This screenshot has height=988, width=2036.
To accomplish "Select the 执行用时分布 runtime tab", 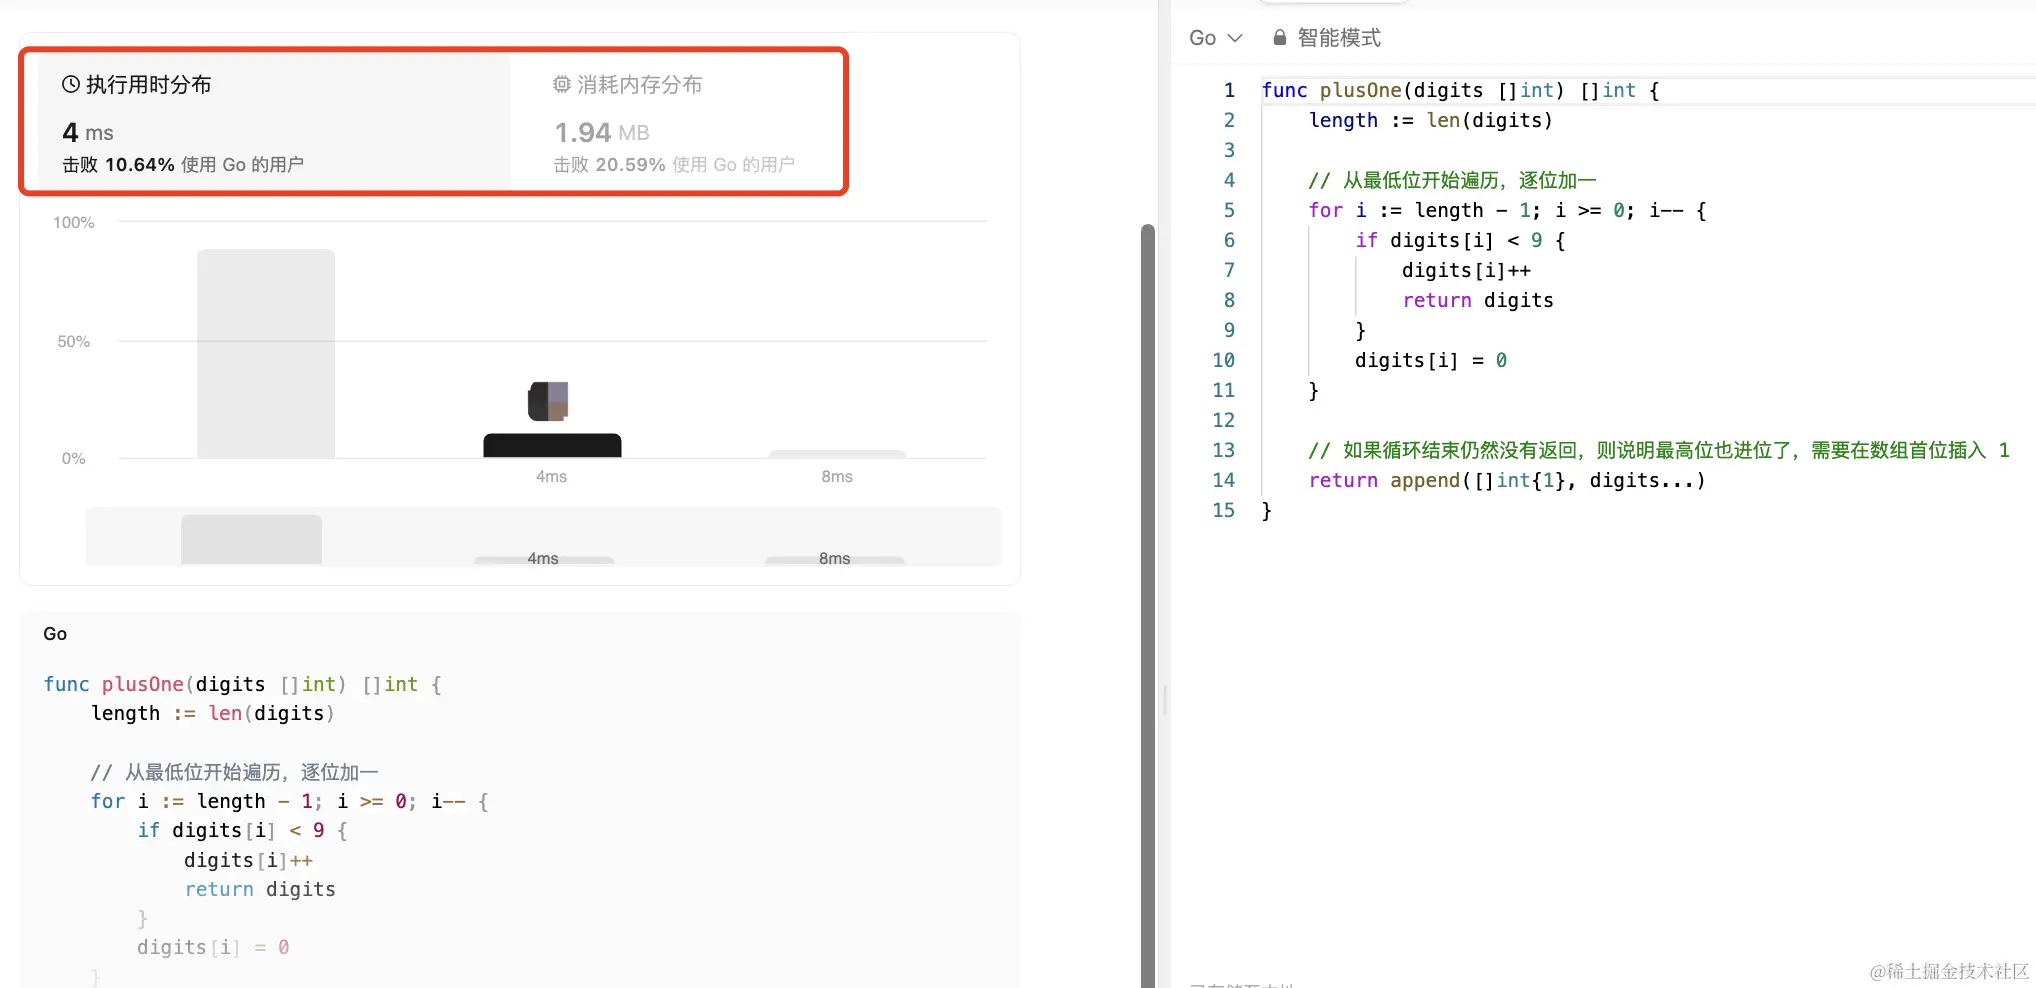I will click(275, 122).
